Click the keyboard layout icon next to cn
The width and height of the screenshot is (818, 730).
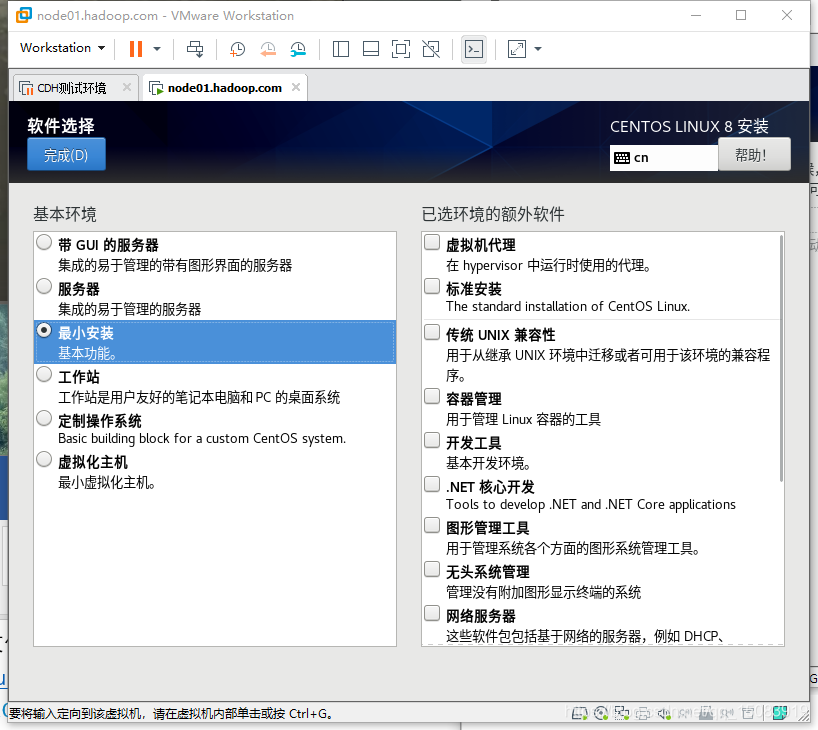[622, 158]
